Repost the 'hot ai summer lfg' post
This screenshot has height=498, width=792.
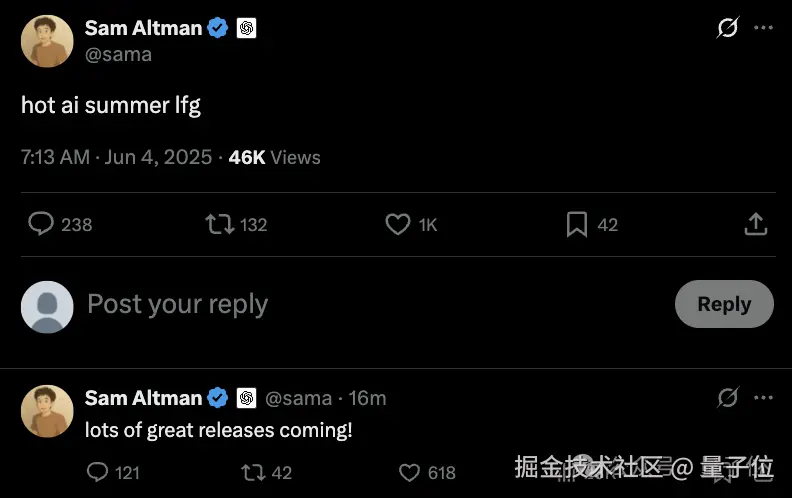(219, 224)
